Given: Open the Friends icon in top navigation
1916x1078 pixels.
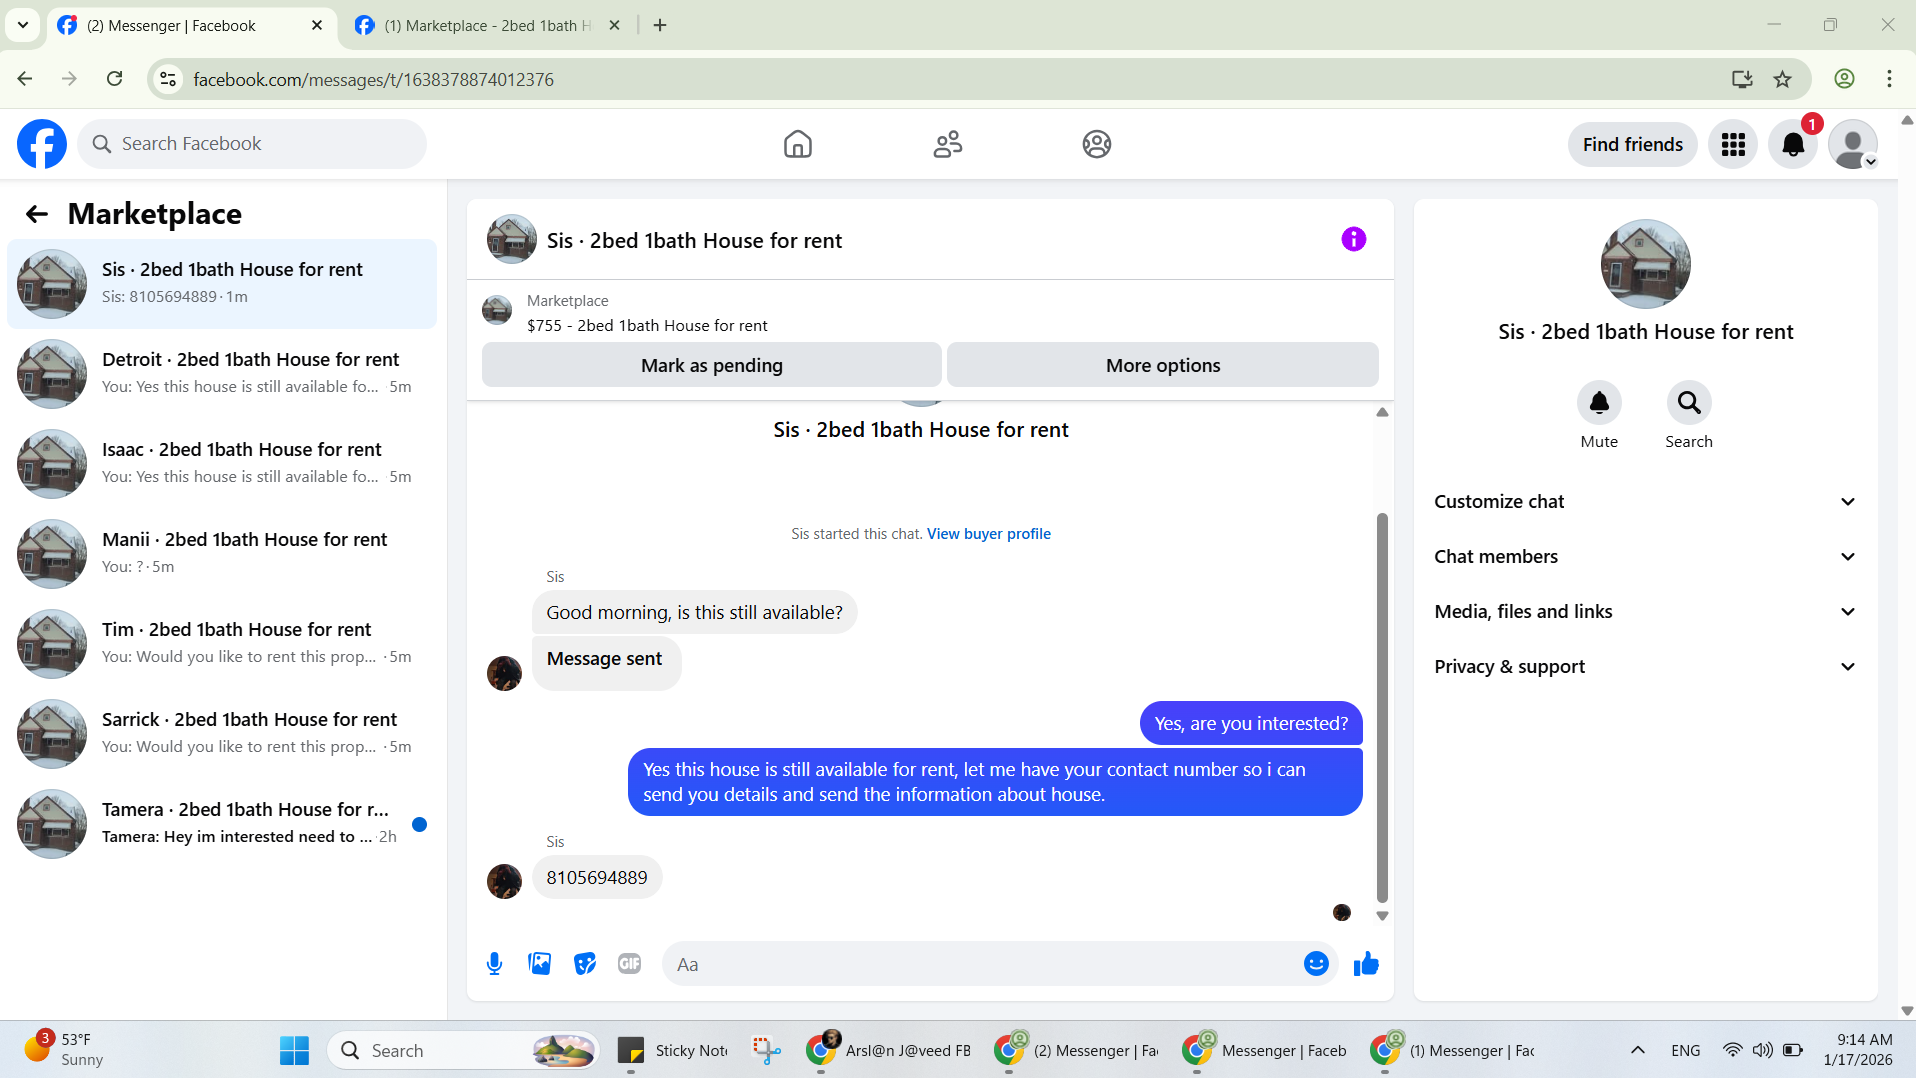Looking at the screenshot, I should [947, 144].
